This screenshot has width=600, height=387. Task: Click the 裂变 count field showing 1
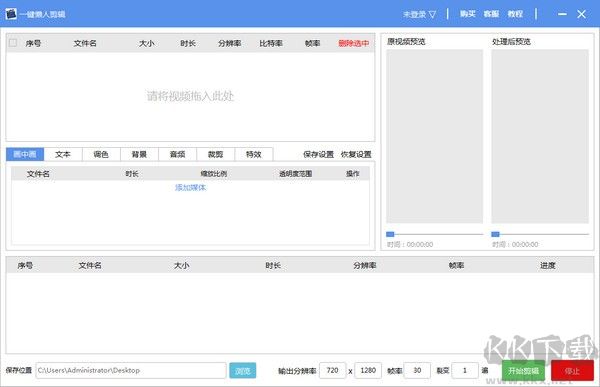pos(465,371)
